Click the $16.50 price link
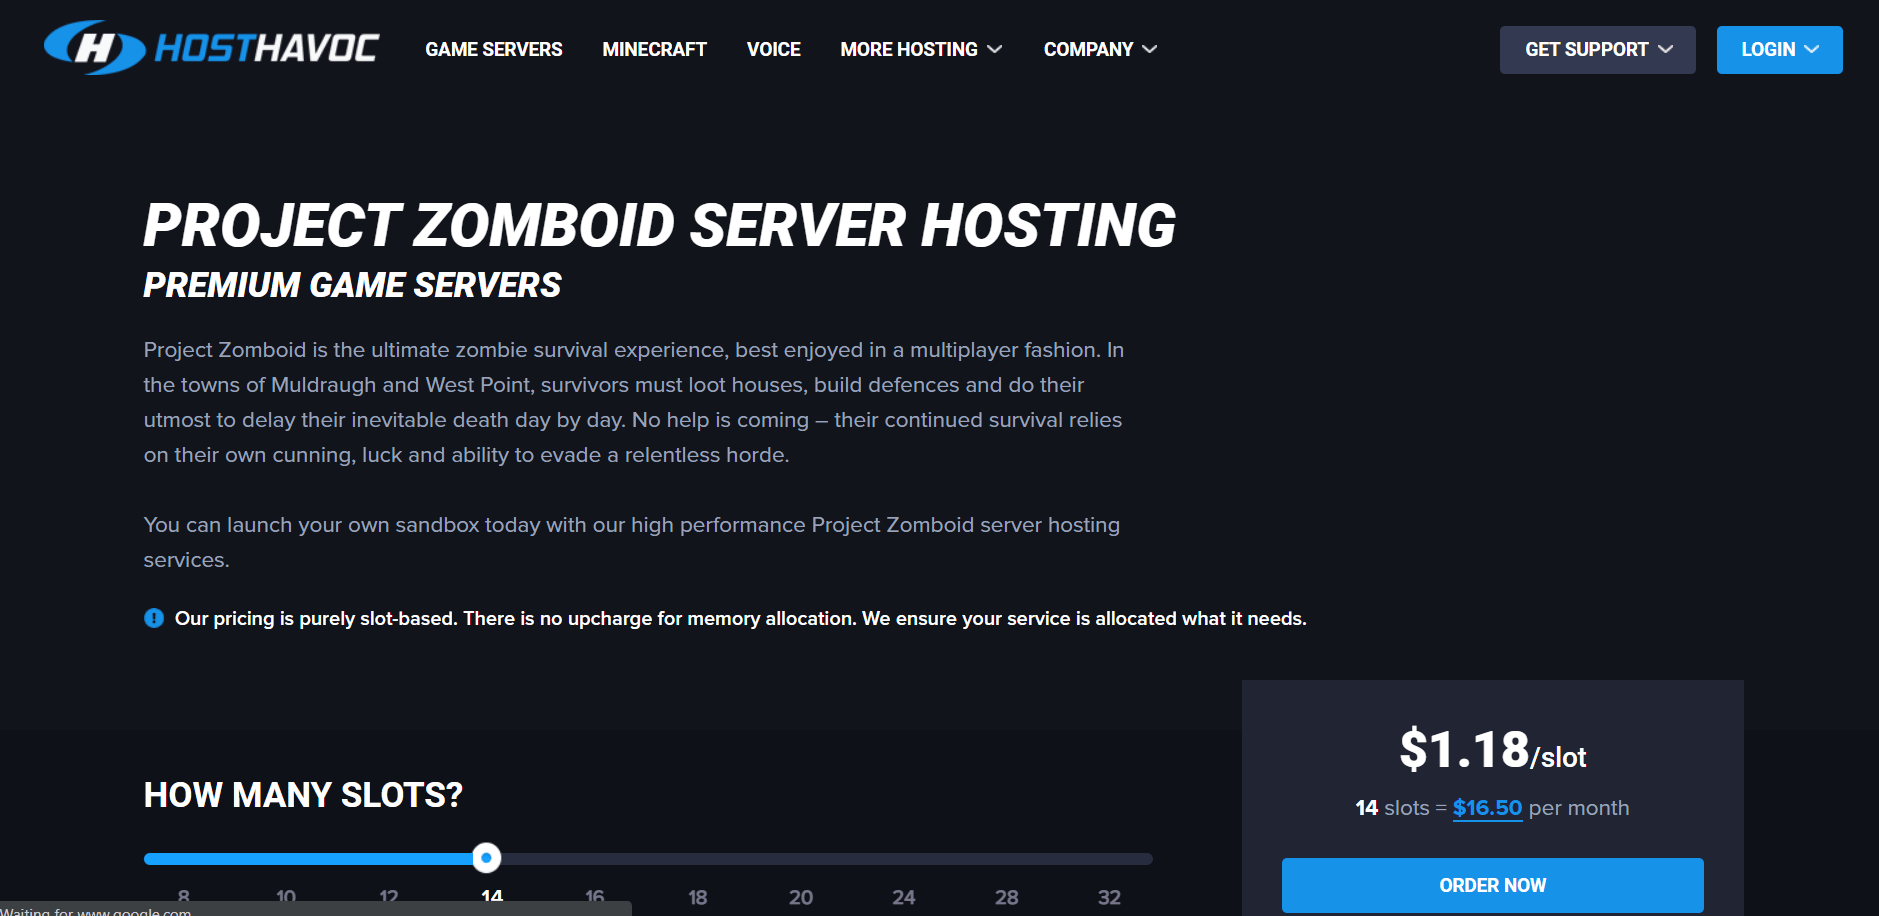This screenshot has width=1879, height=916. point(1487,808)
